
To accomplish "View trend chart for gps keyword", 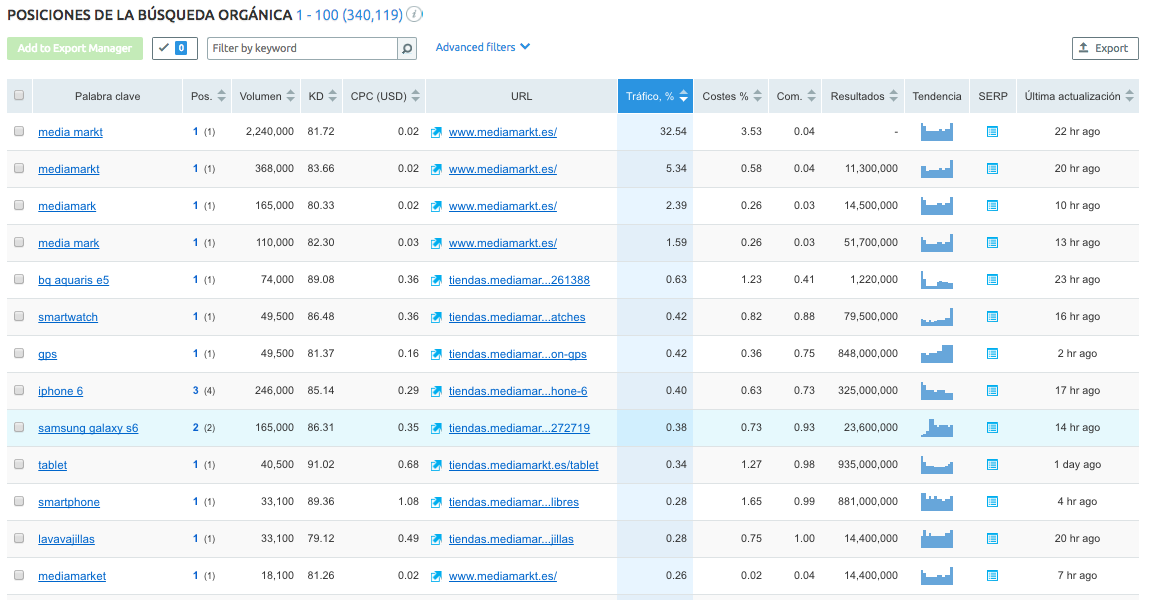I will coord(937,353).
